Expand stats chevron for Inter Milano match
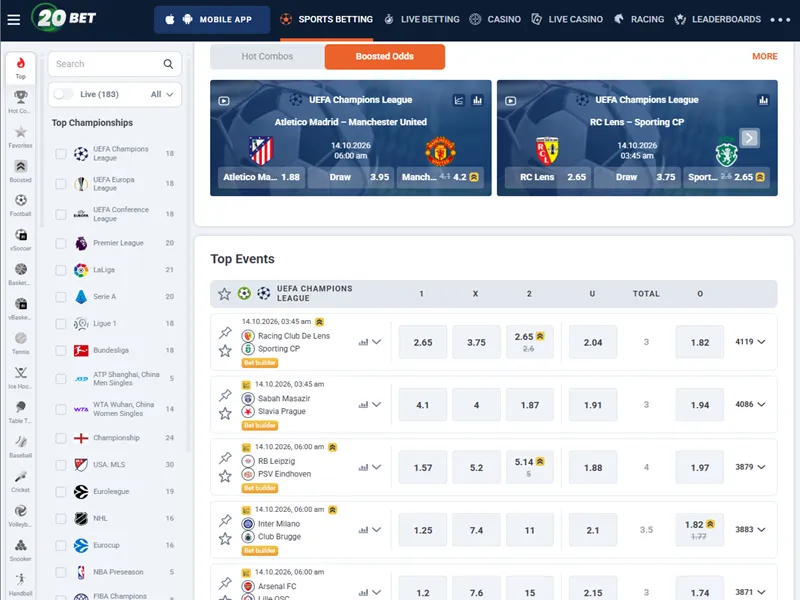This screenshot has width=800, height=600. coord(377,530)
